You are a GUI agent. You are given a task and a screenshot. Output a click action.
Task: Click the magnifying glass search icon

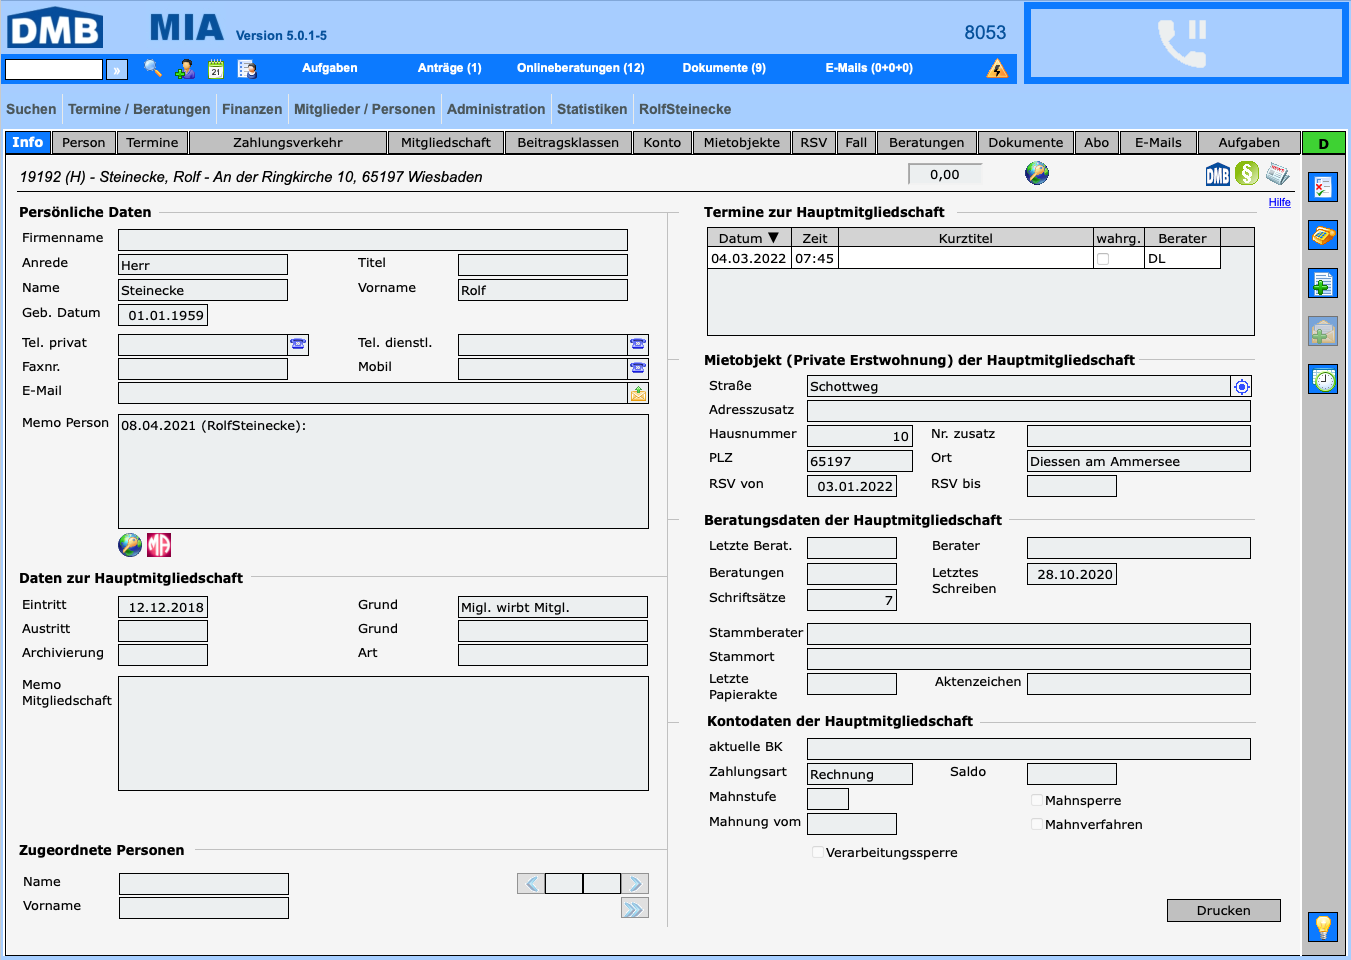[153, 68]
